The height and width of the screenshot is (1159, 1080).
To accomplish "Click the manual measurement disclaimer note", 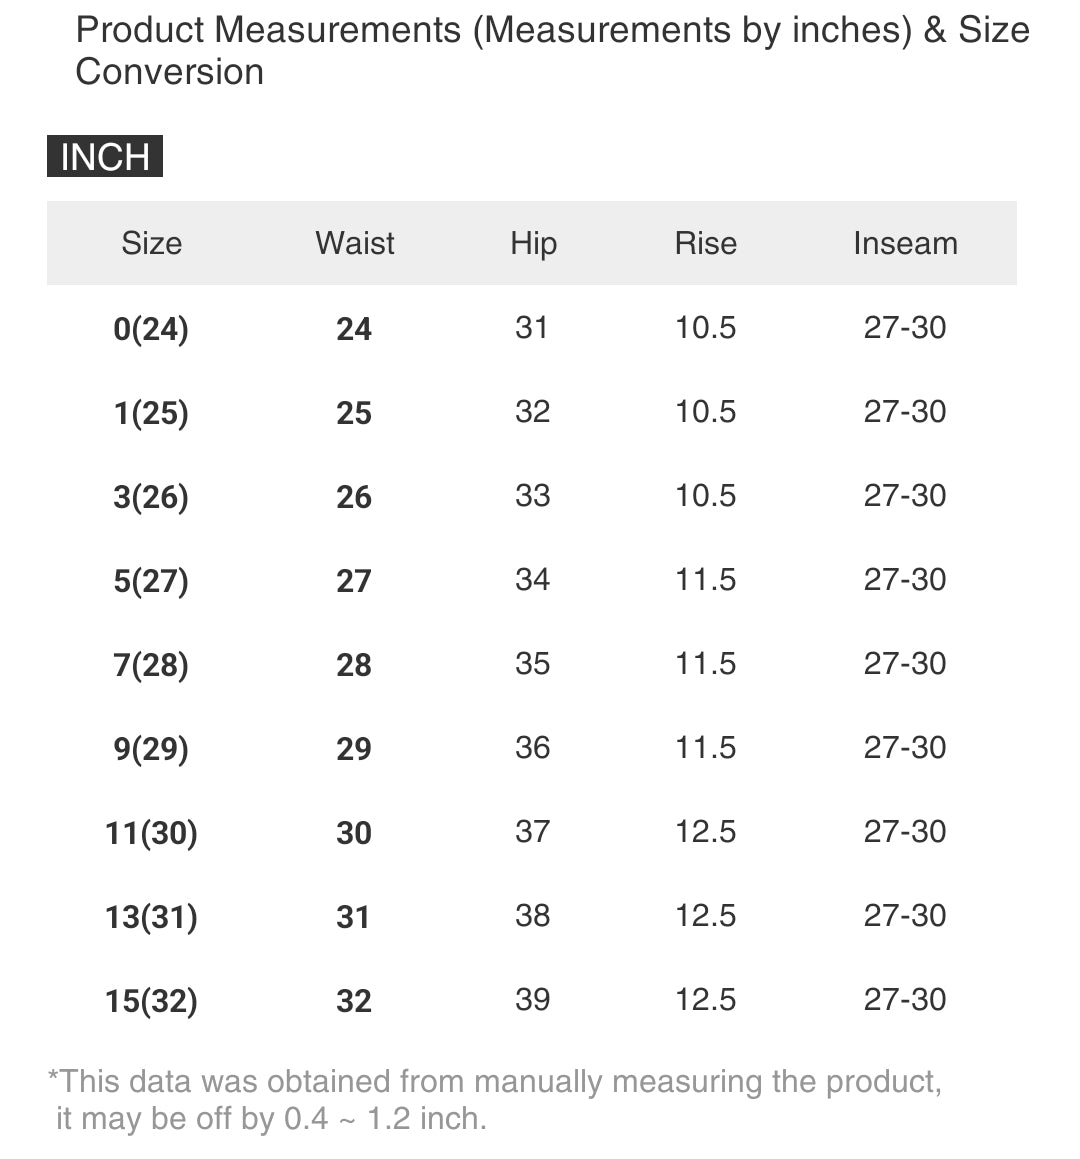I will tap(495, 1100).
